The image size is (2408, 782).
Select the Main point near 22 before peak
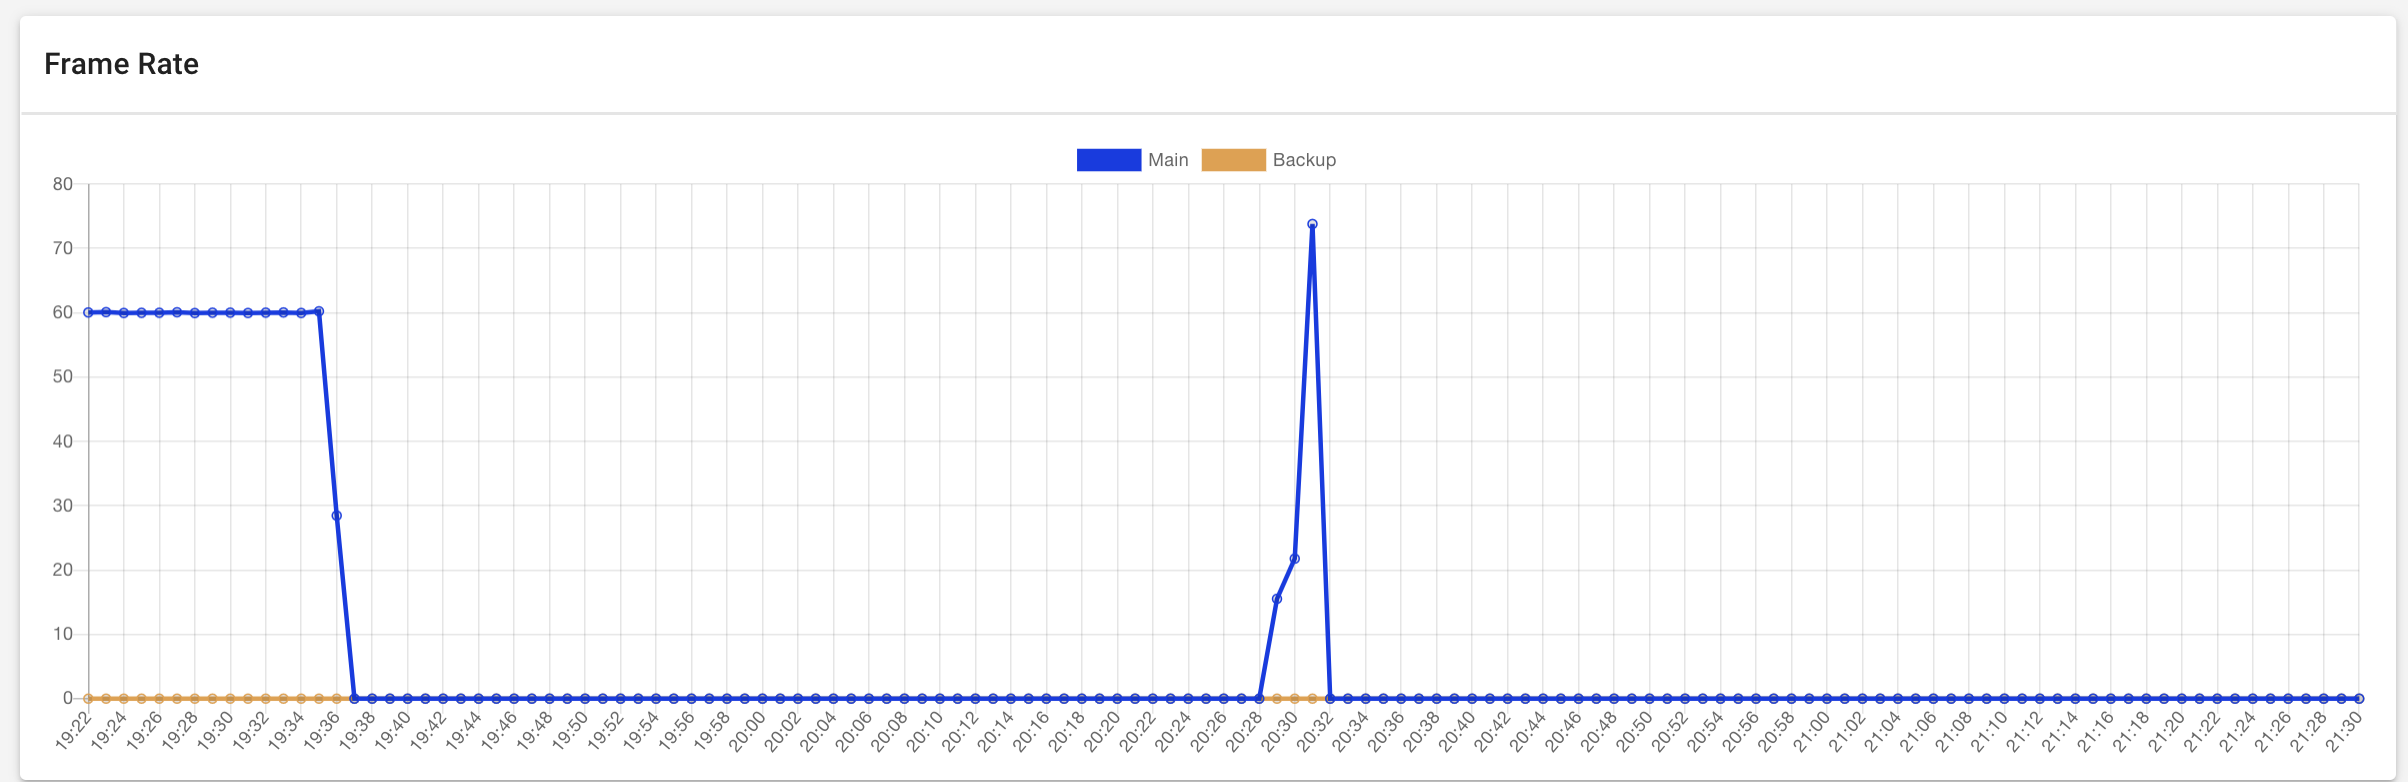(x=1295, y=559)
